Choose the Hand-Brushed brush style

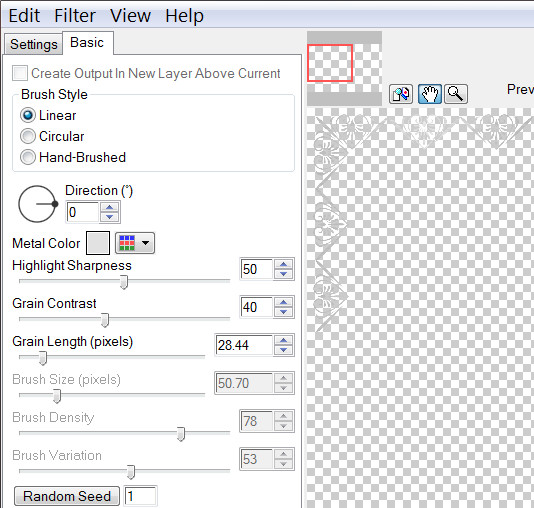point(73,157)
